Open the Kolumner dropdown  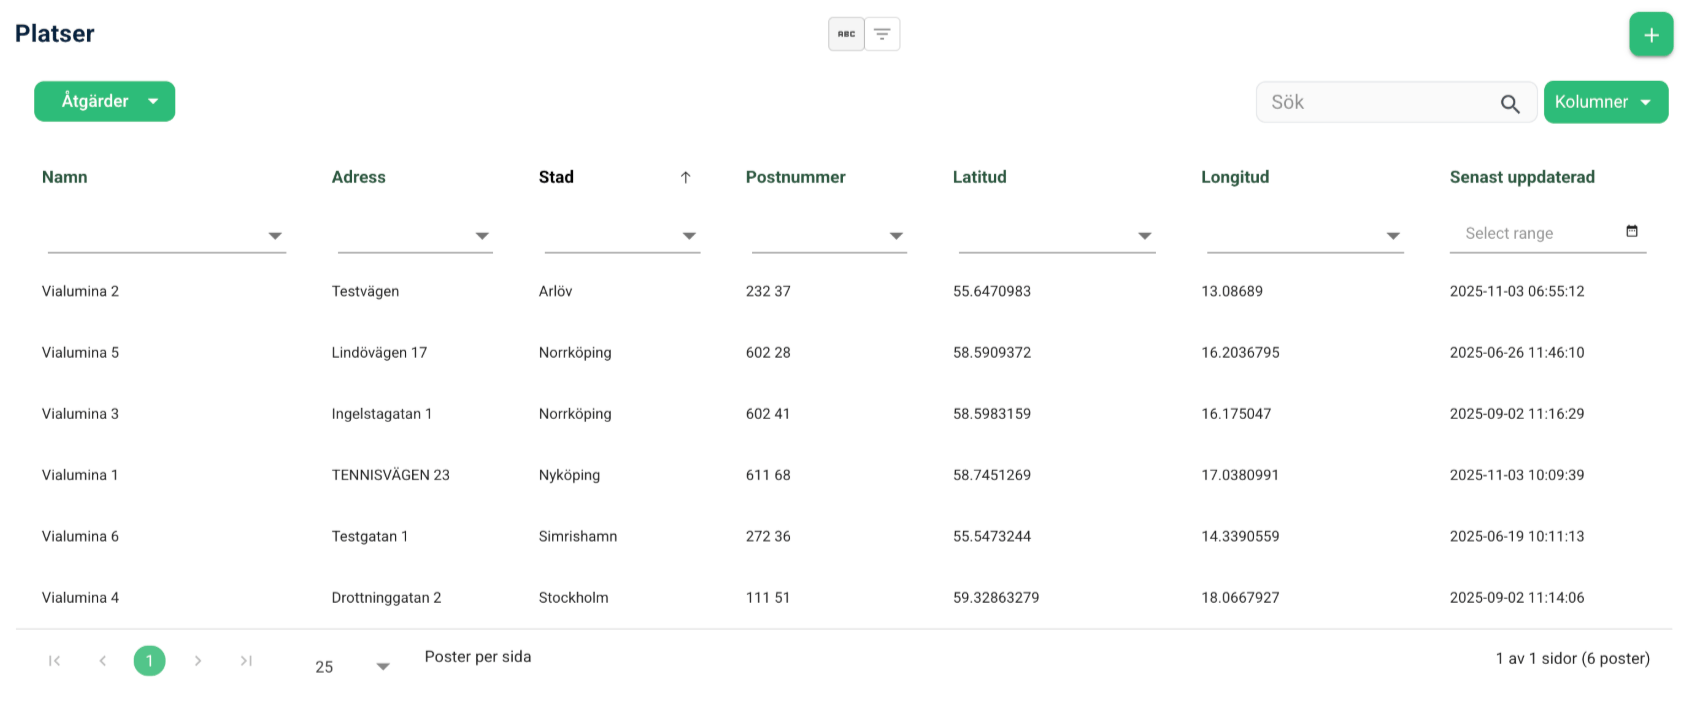point(1606,102)
